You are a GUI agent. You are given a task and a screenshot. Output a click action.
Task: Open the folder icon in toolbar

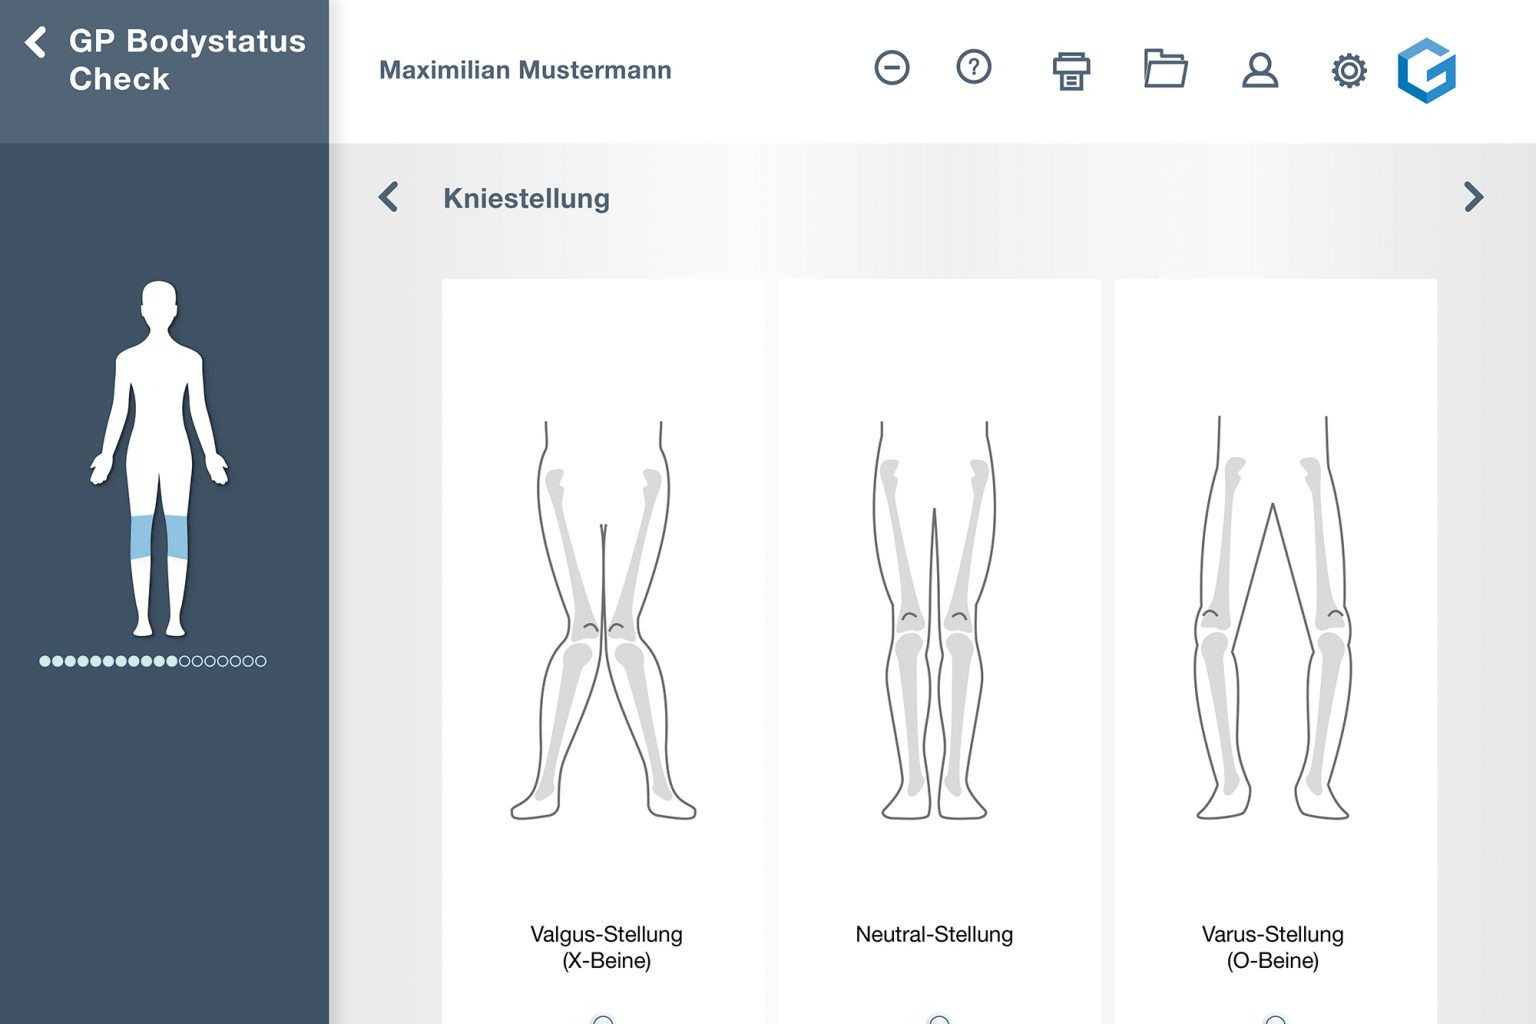click(x=1165, y=69)
